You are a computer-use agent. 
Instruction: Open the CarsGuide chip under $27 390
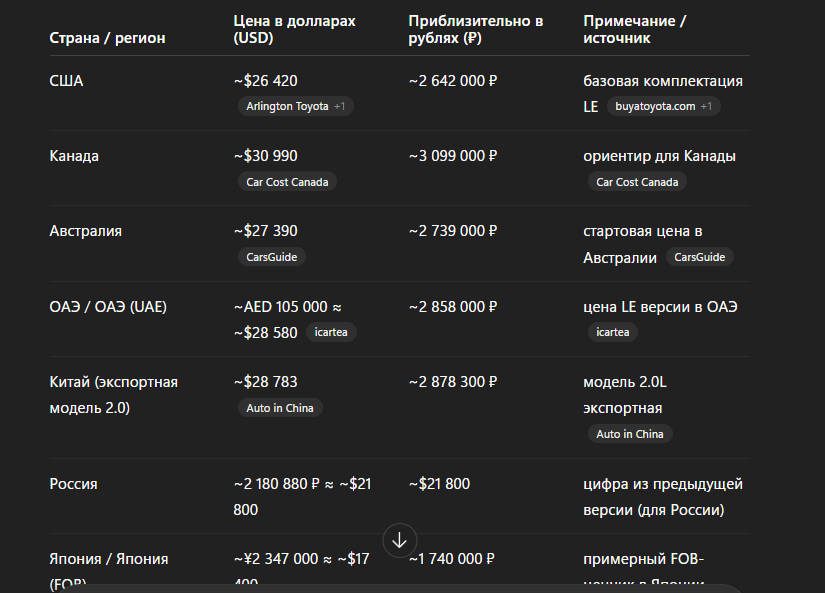click(271, 257)
